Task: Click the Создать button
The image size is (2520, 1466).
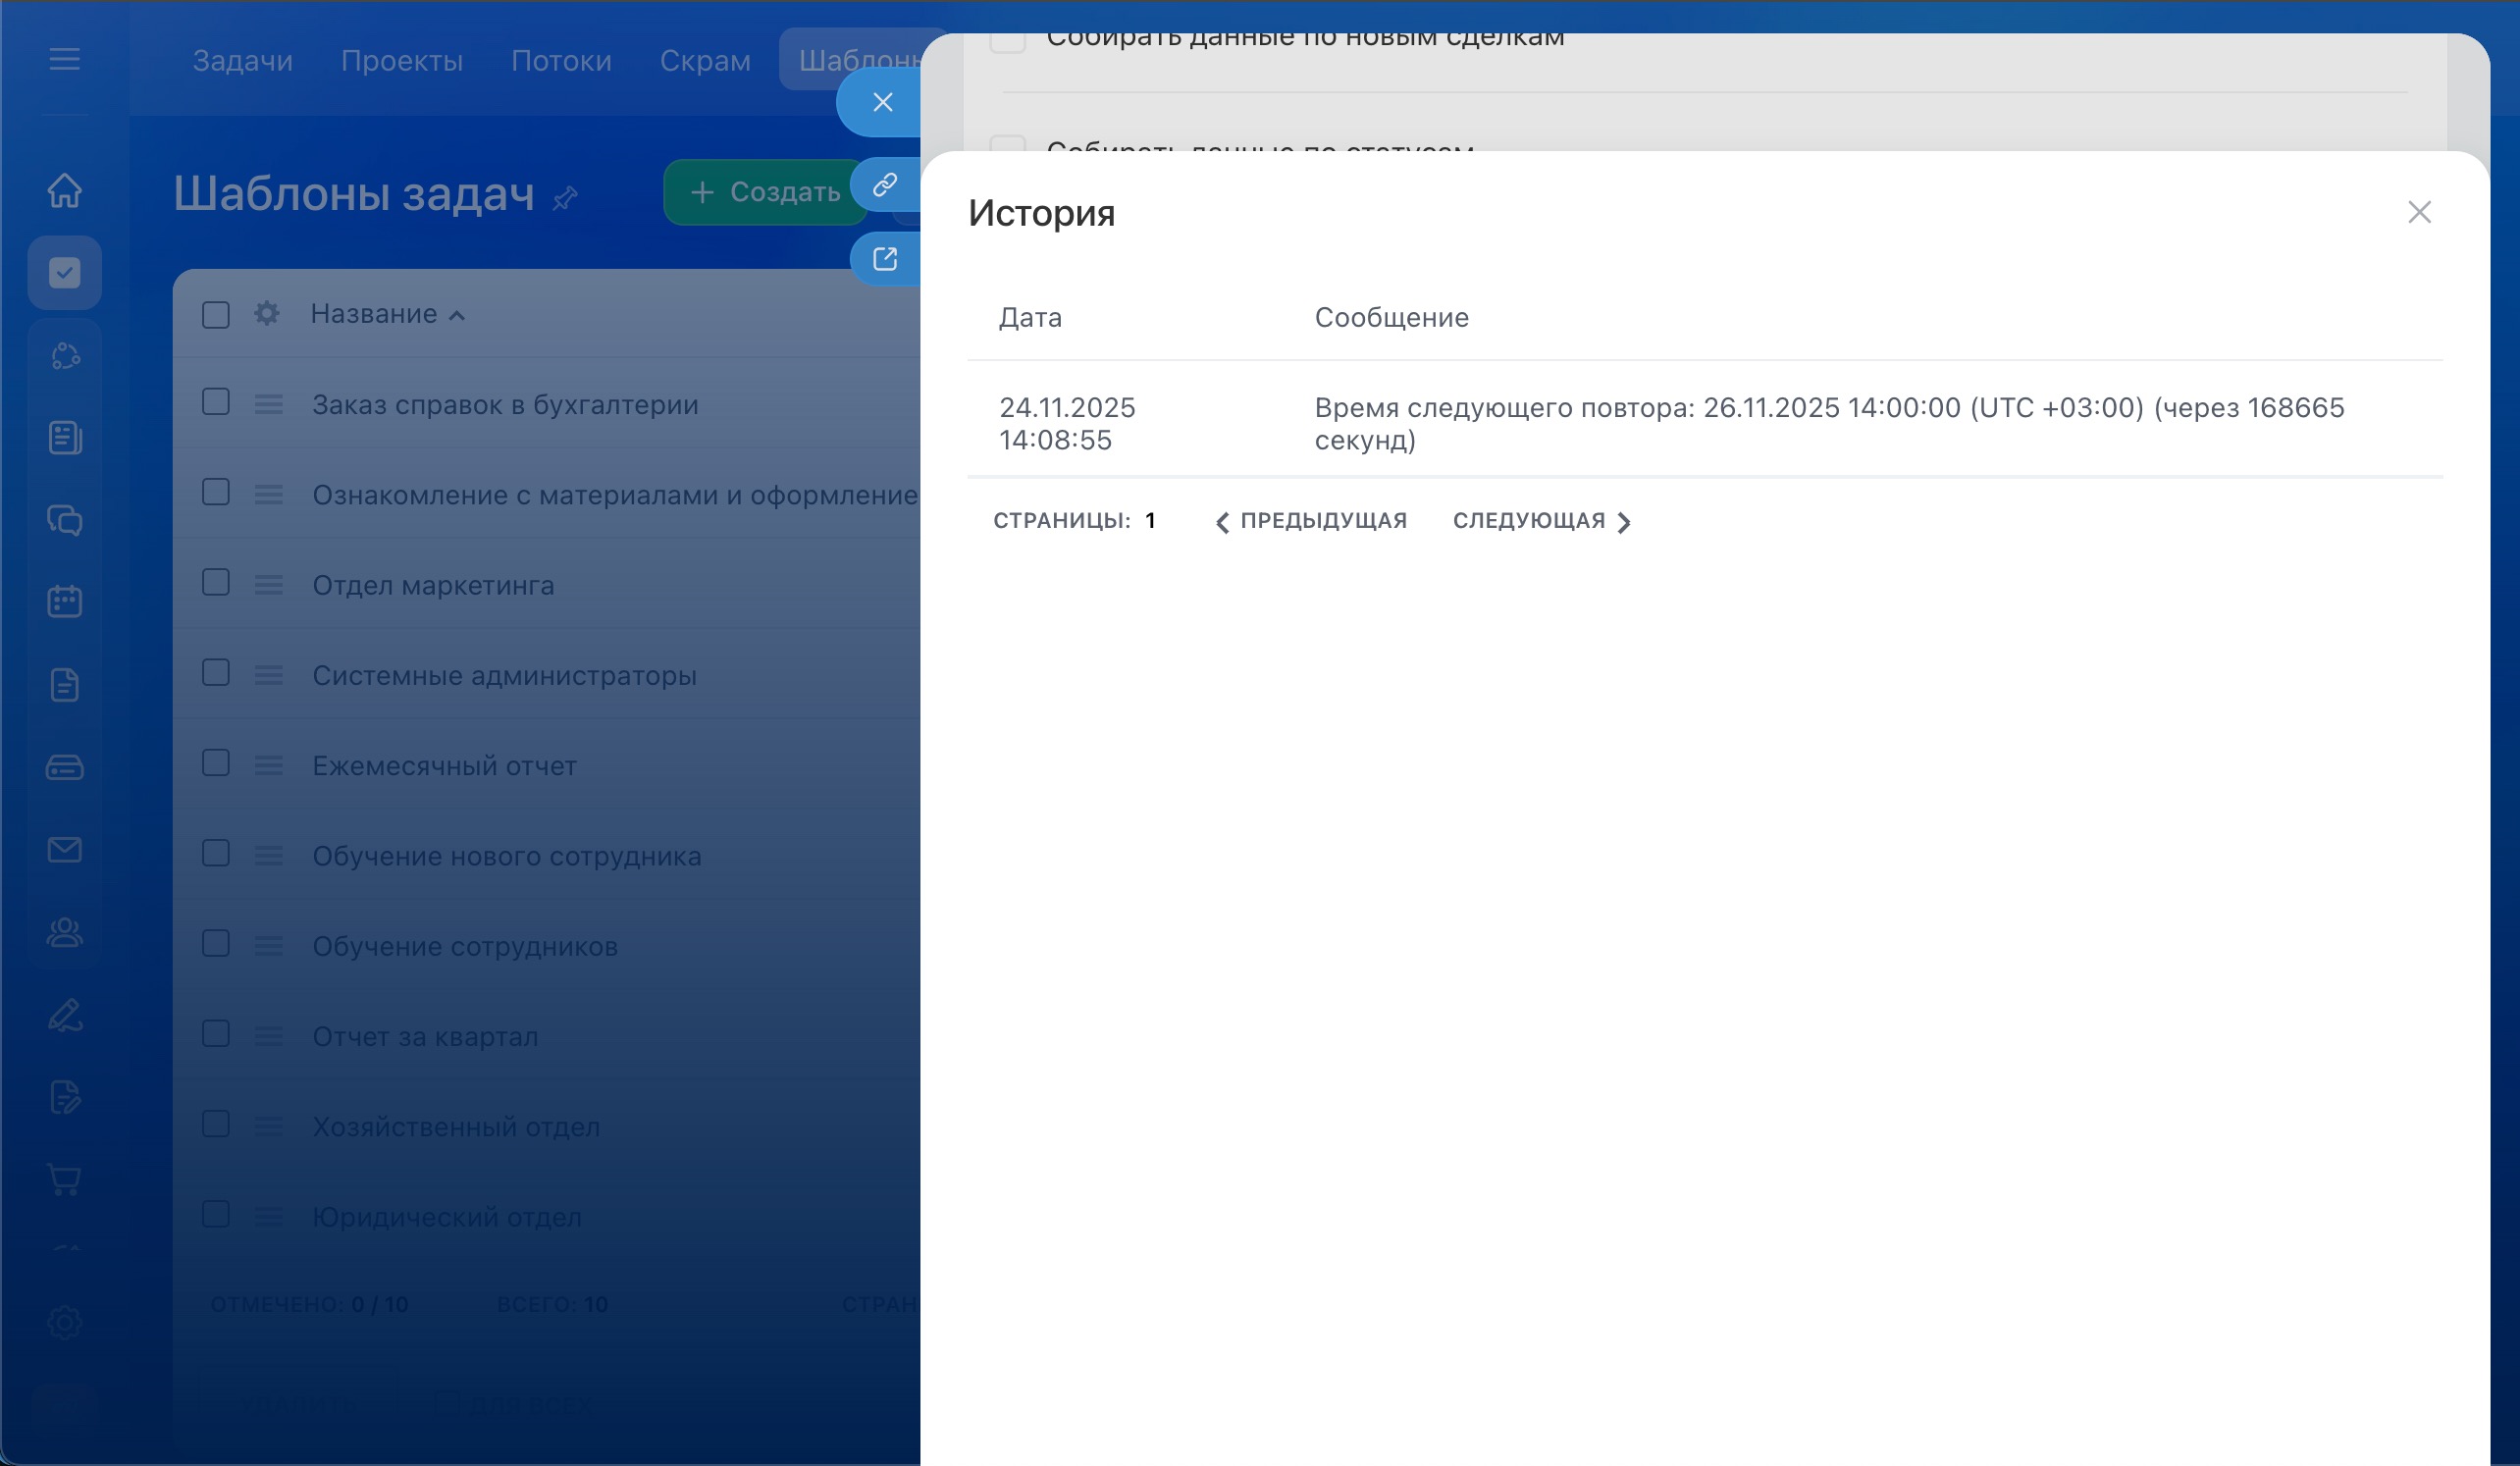Action: pyautogui.click(x=765, y=192)
